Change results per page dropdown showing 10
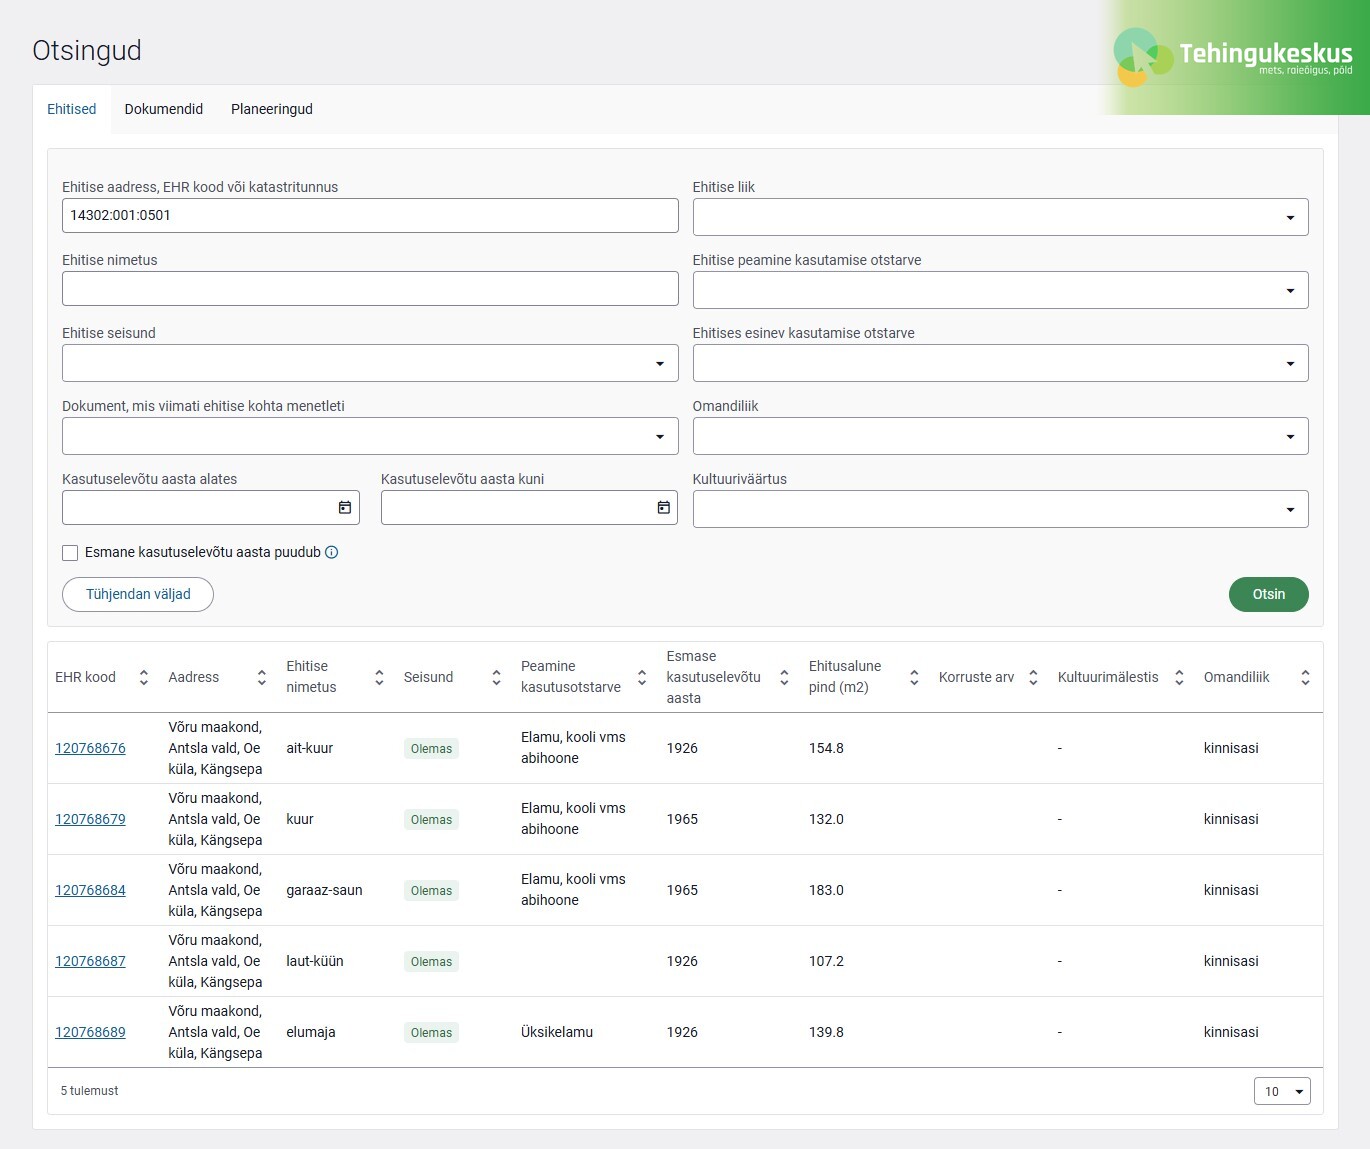 point(1282,1091)
